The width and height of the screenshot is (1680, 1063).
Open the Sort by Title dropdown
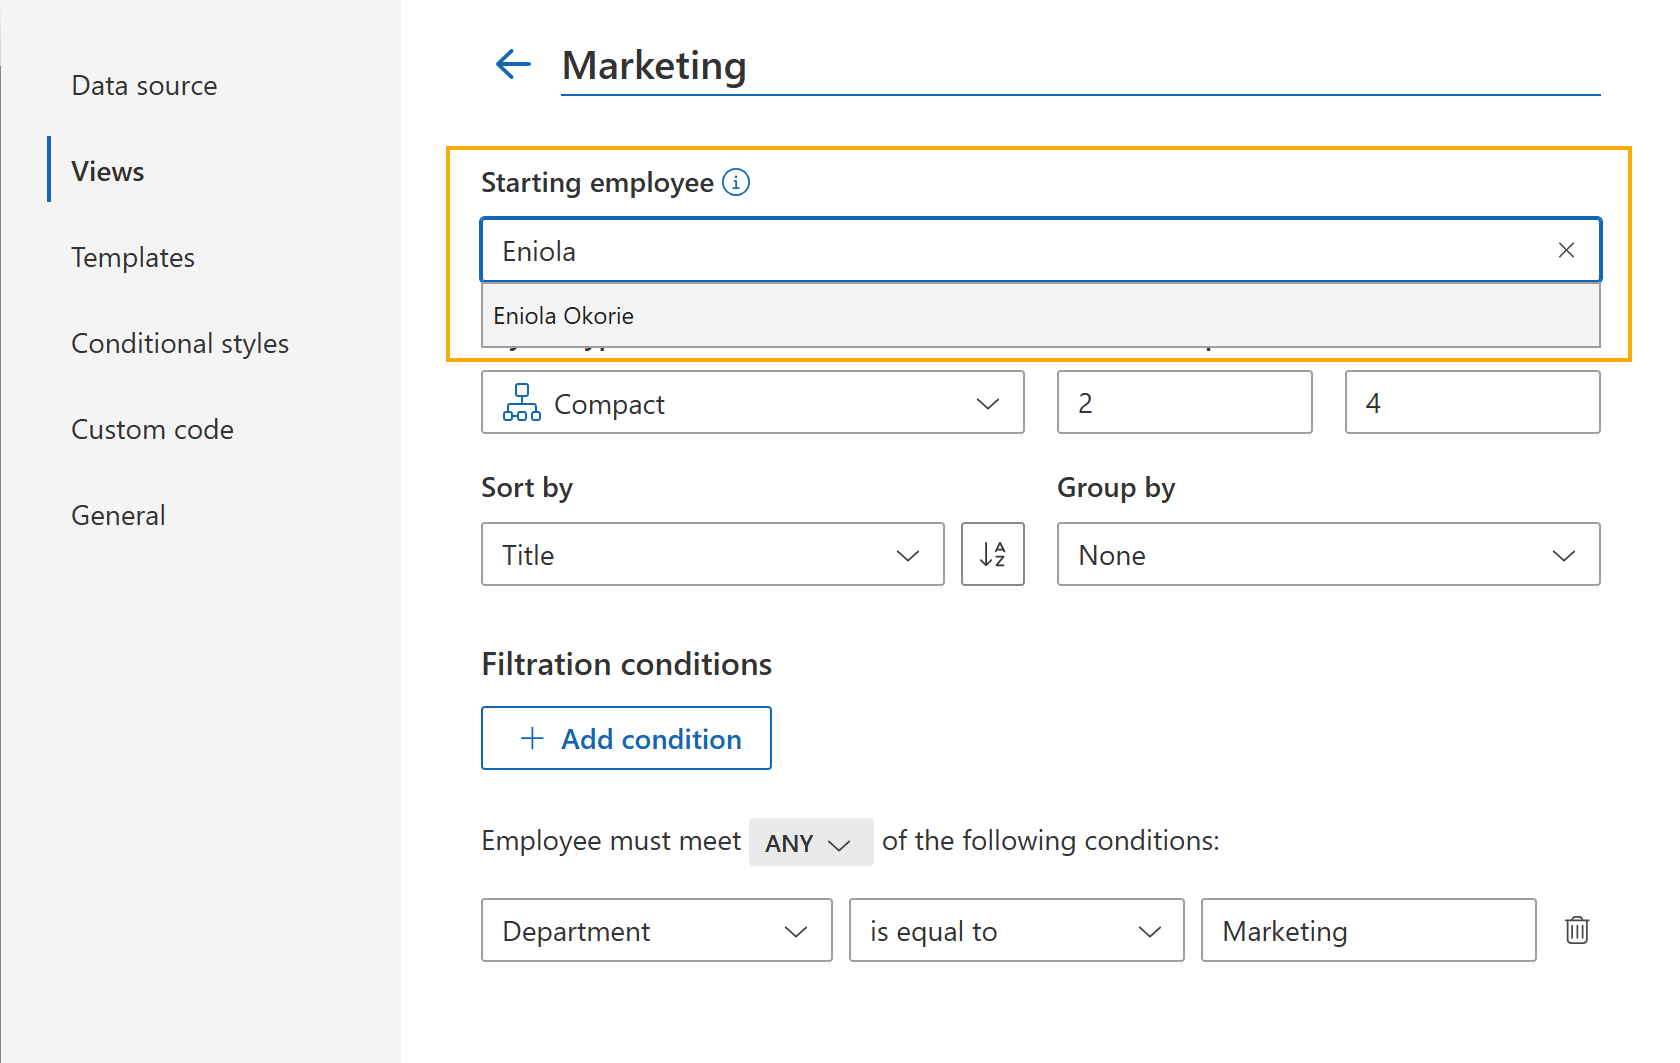[712, 554]
